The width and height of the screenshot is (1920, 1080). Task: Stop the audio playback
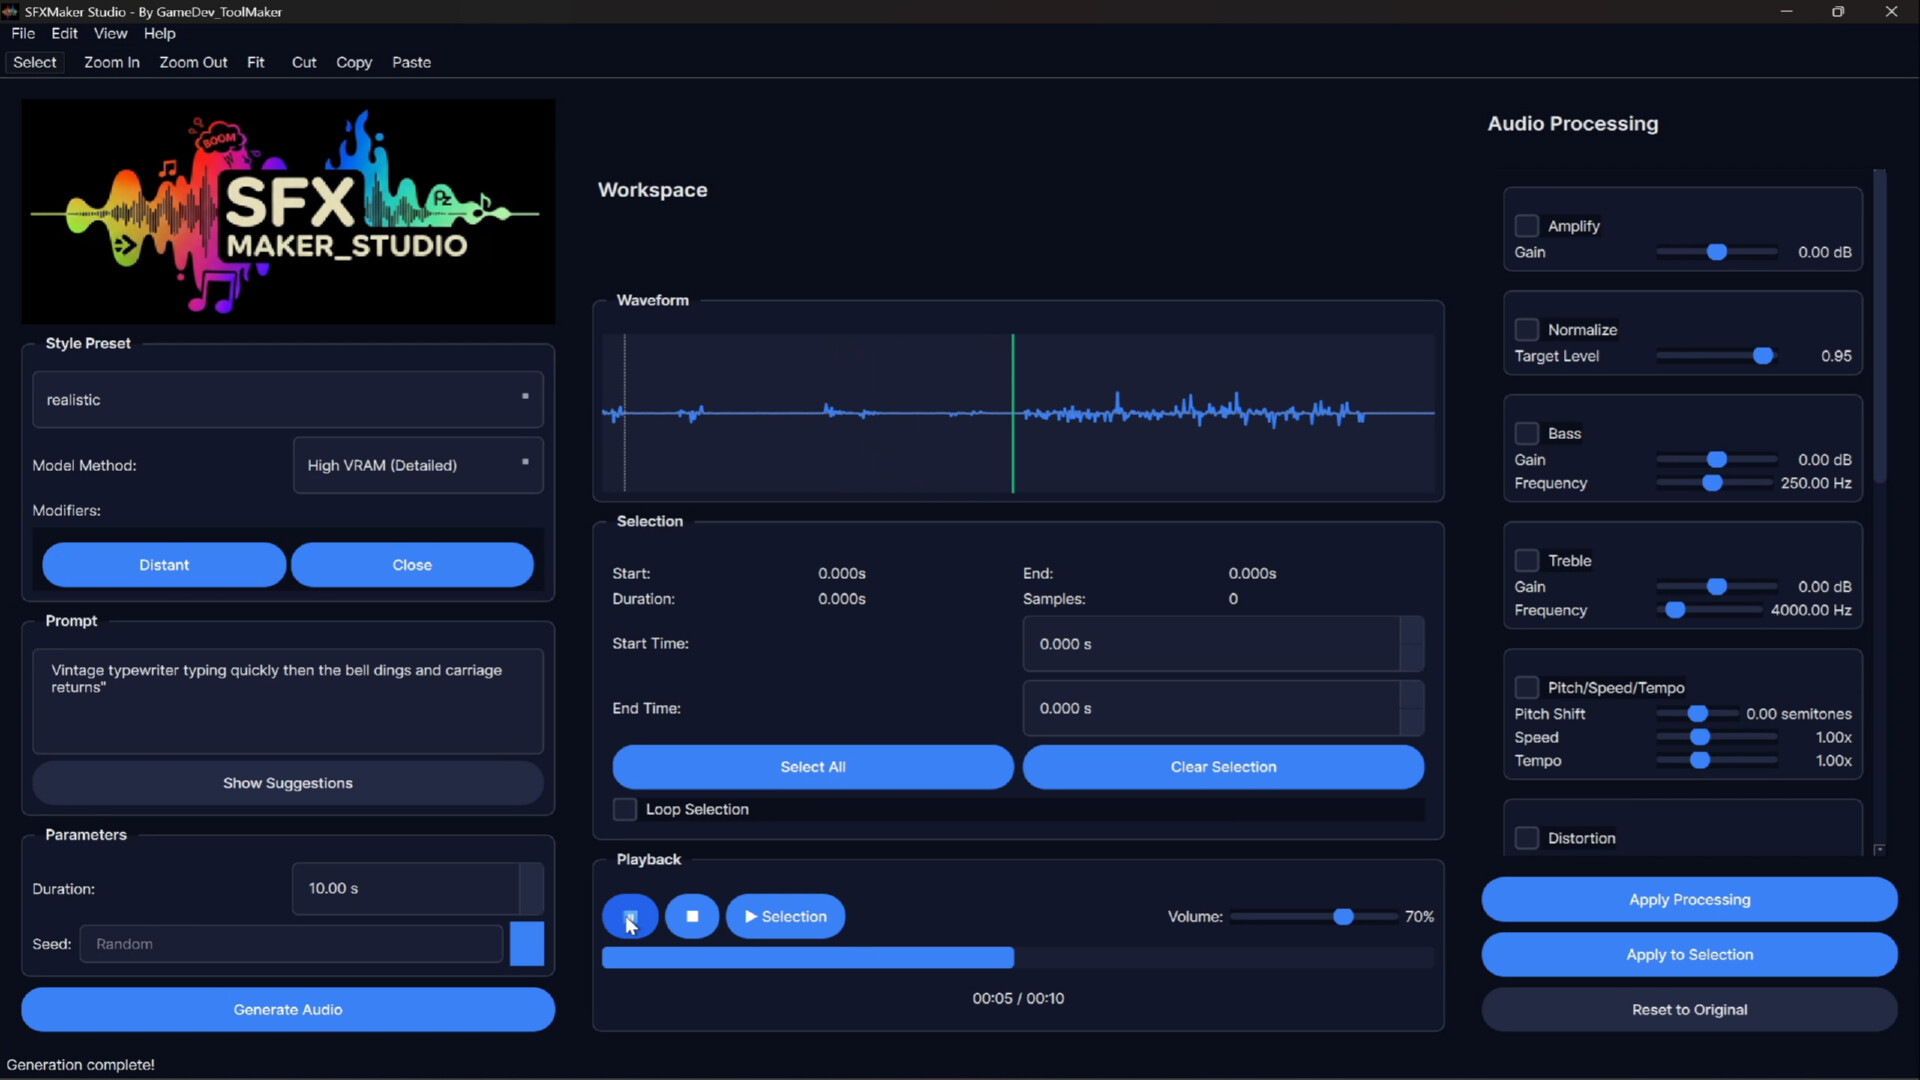(692, 916)
